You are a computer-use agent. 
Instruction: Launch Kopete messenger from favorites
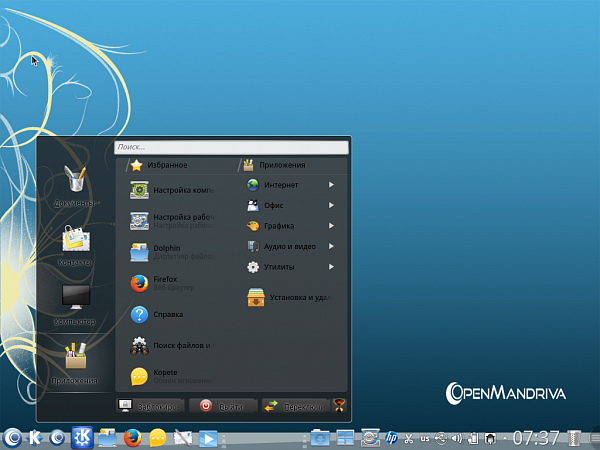tap(172, 377)
